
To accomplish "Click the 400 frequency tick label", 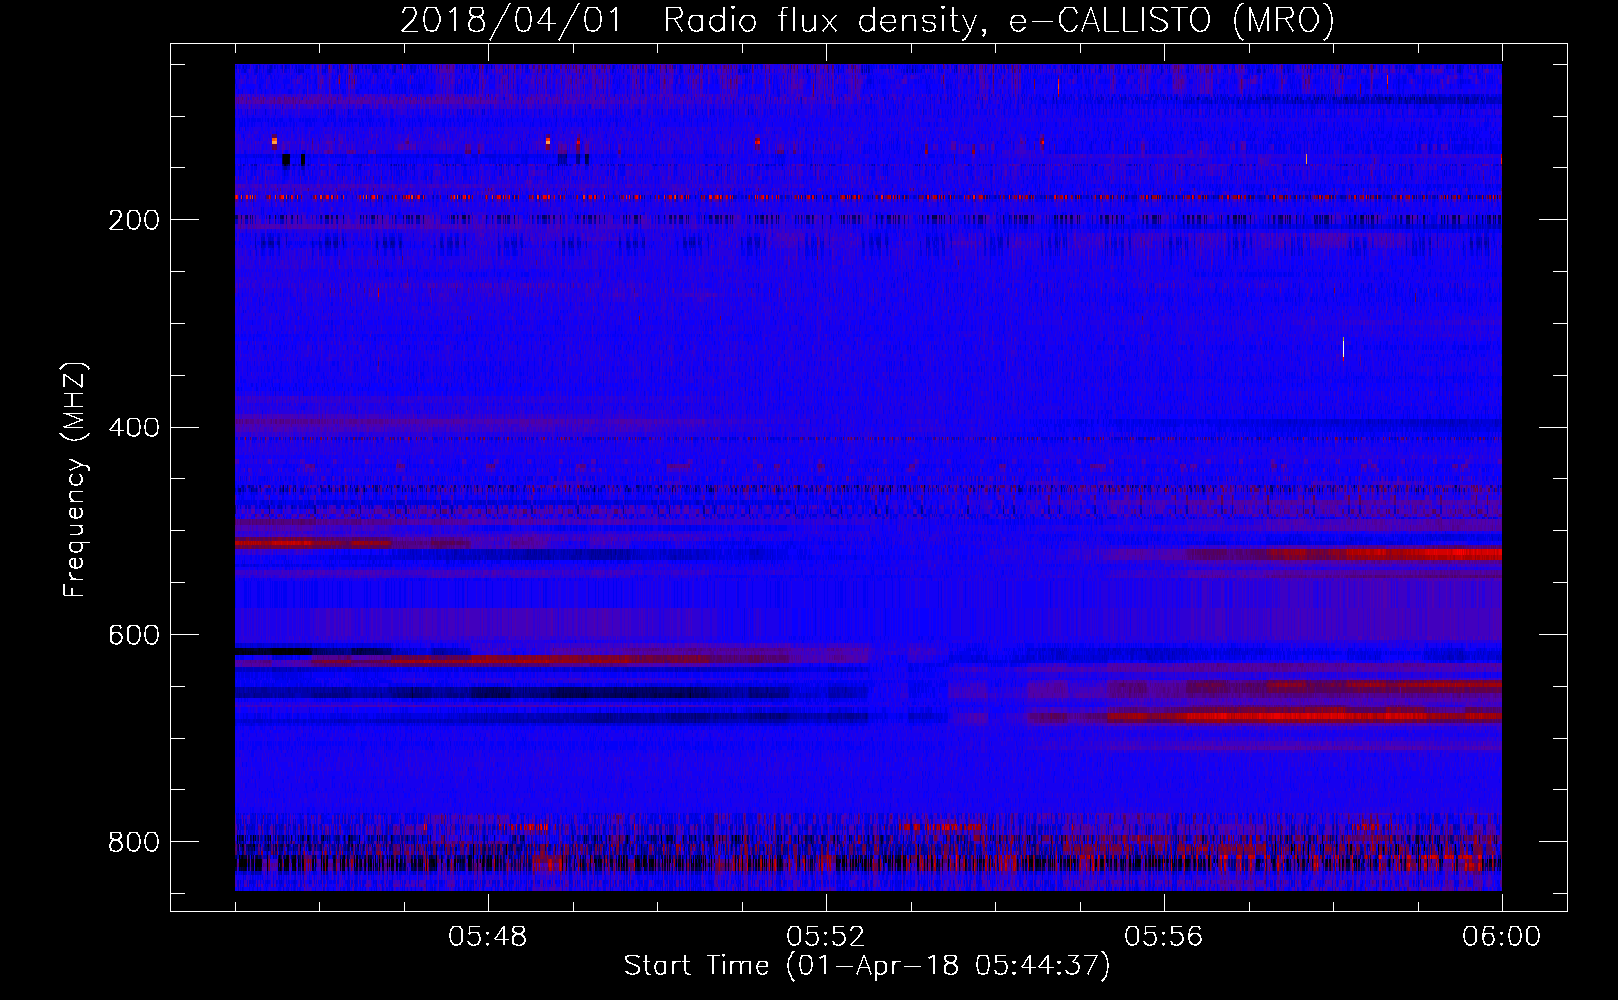I will click(134, 428).
